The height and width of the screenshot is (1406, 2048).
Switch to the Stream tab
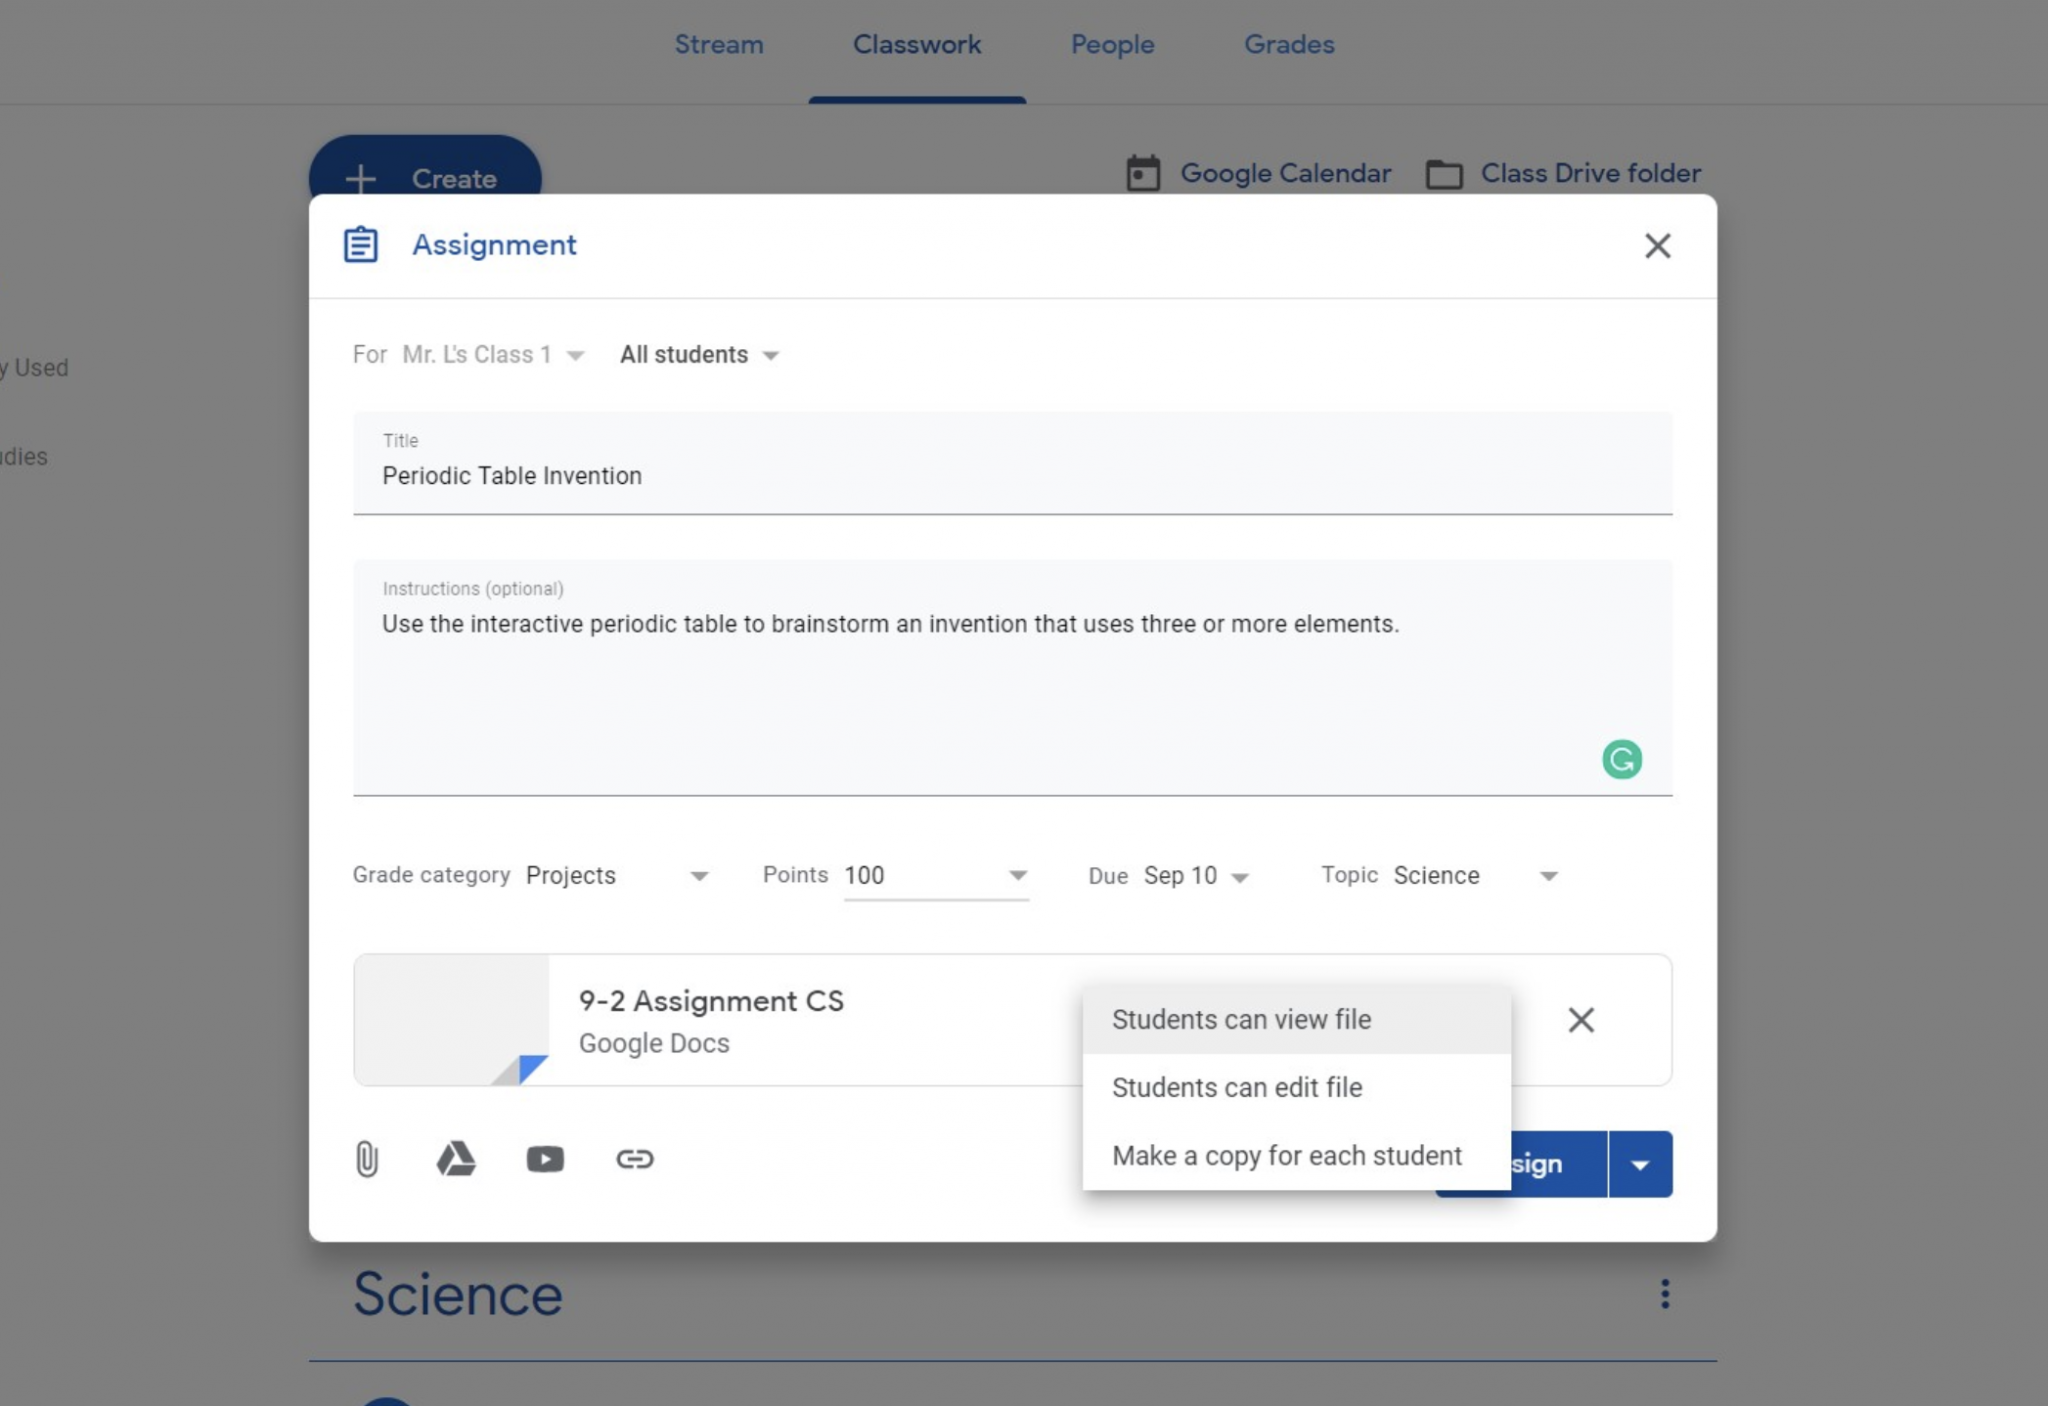[717, 44]
